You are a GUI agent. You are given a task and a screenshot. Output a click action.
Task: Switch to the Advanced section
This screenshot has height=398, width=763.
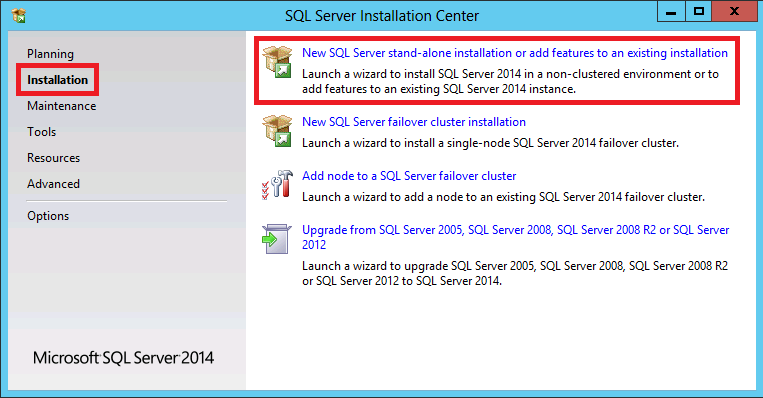point(54,184)
